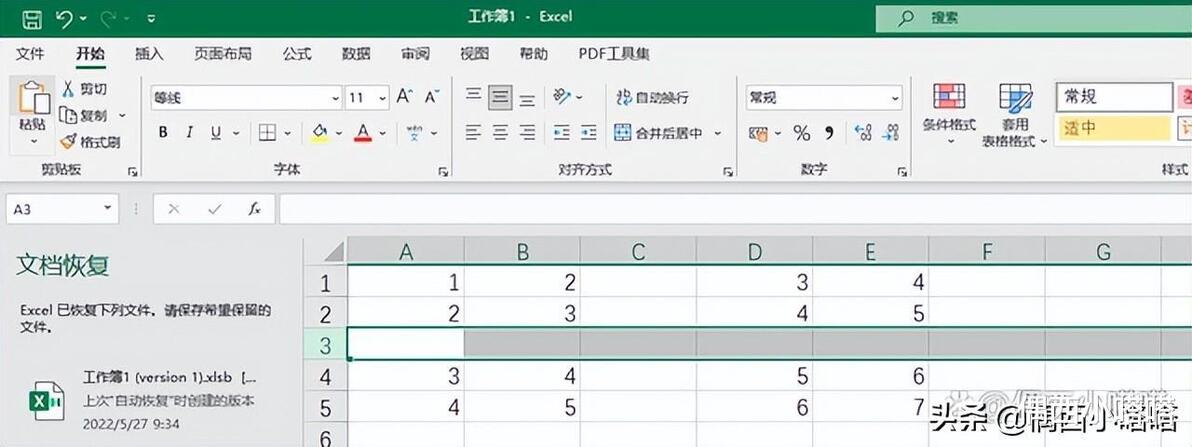Screen dimensions: 1192x447
Task: Click the Conditional Formatting icon
Action: pos(949,97)
